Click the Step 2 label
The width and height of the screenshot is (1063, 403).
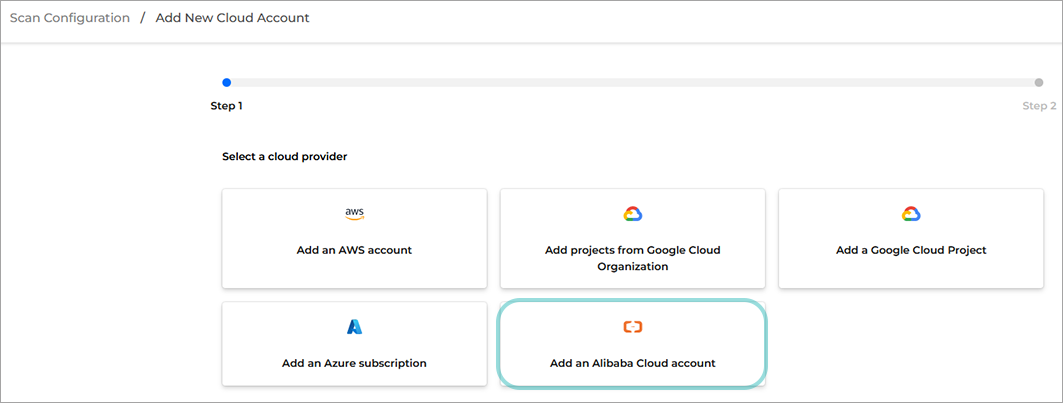click(x=1039, y=106)
